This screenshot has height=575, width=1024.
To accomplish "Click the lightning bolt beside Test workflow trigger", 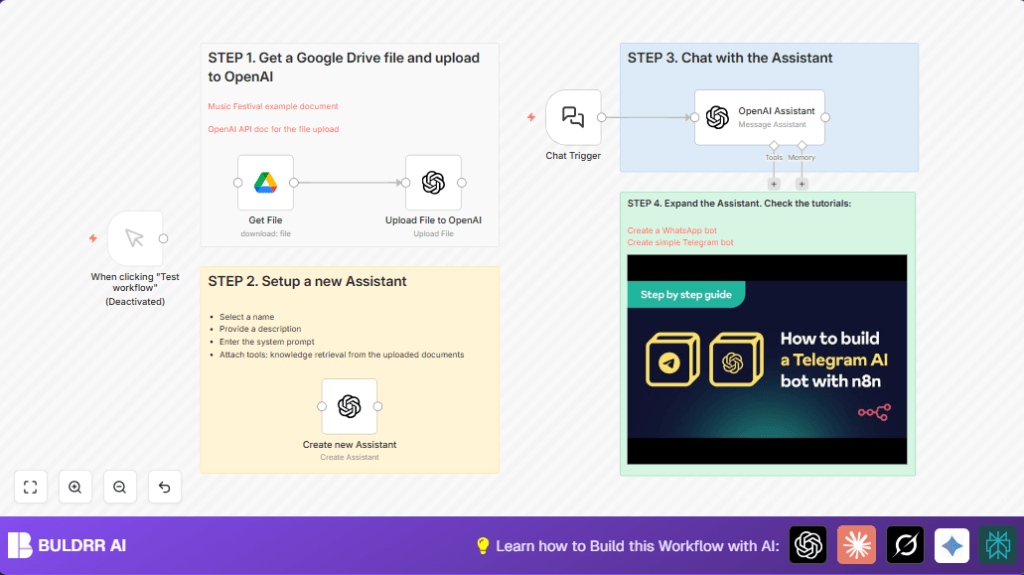I will click(x=93, y=238).
